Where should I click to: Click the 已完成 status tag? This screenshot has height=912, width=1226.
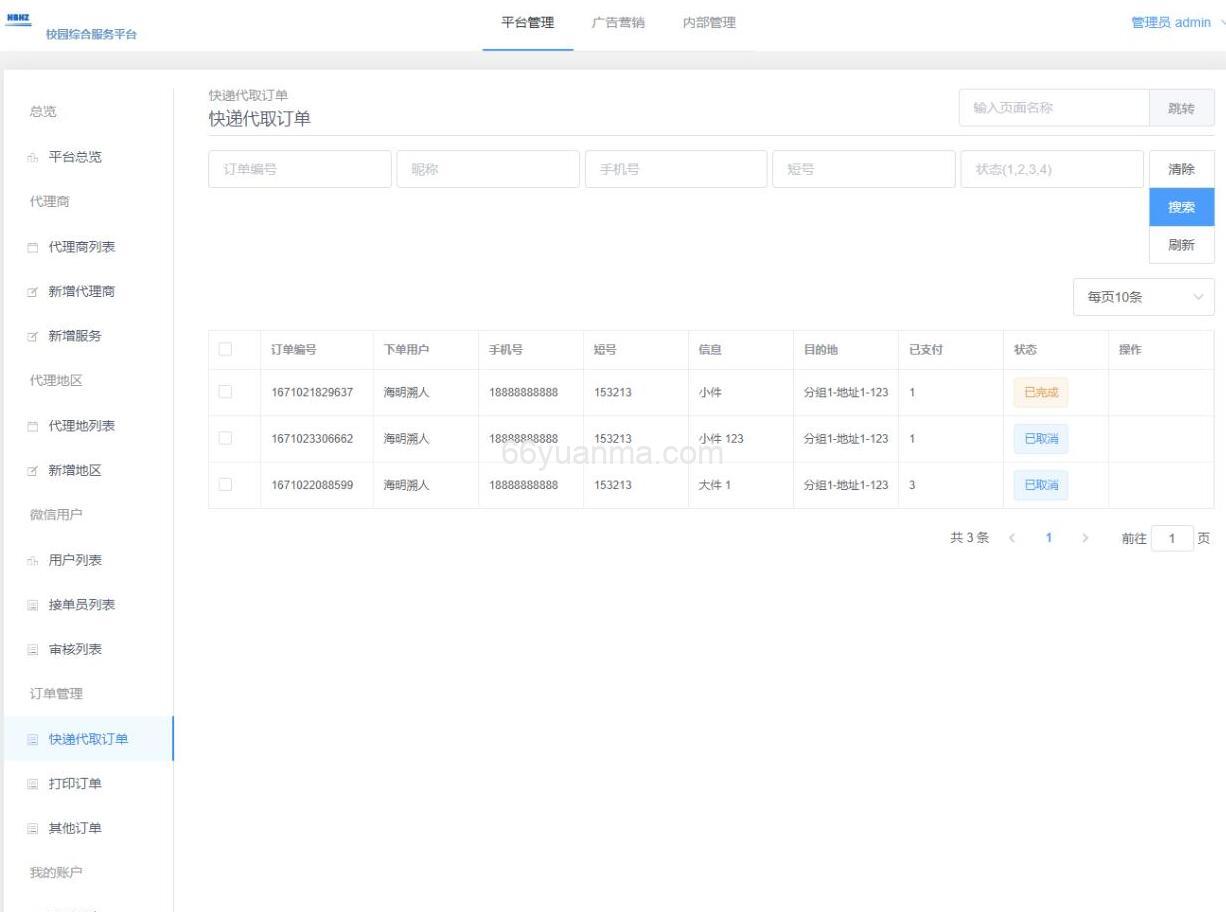[x=1040, y=392]
